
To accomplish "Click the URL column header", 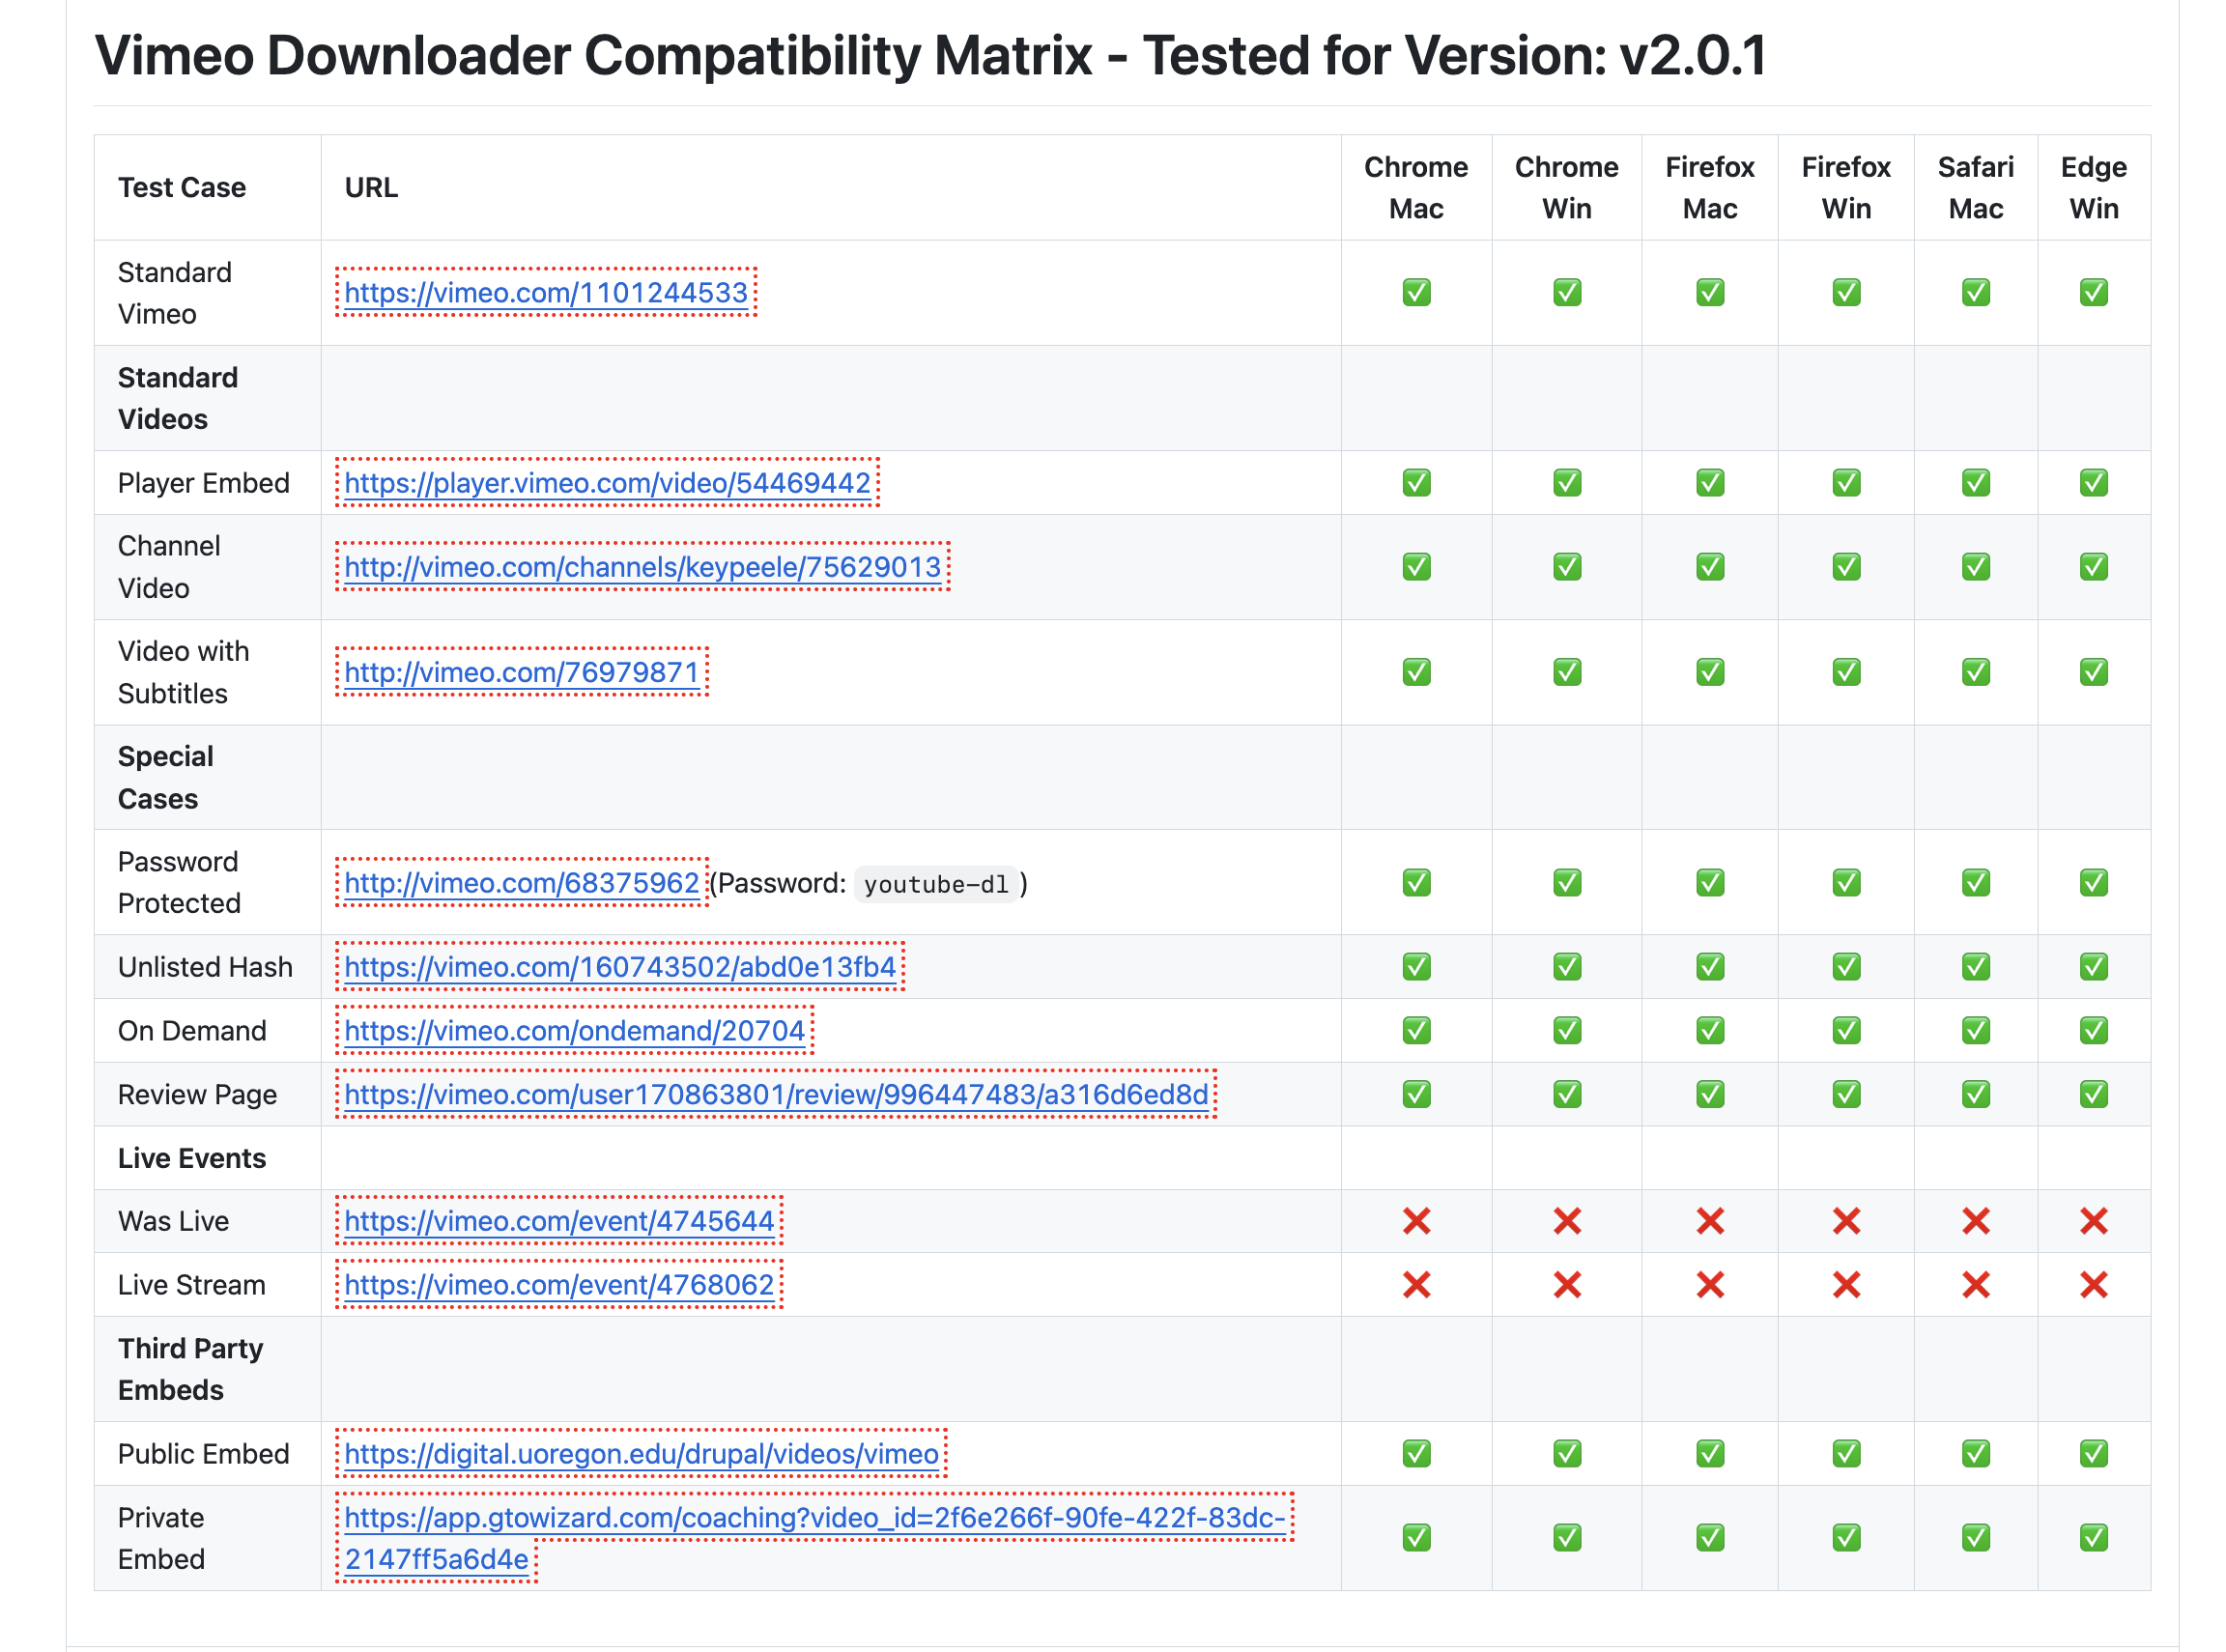I will pos(371,188).
